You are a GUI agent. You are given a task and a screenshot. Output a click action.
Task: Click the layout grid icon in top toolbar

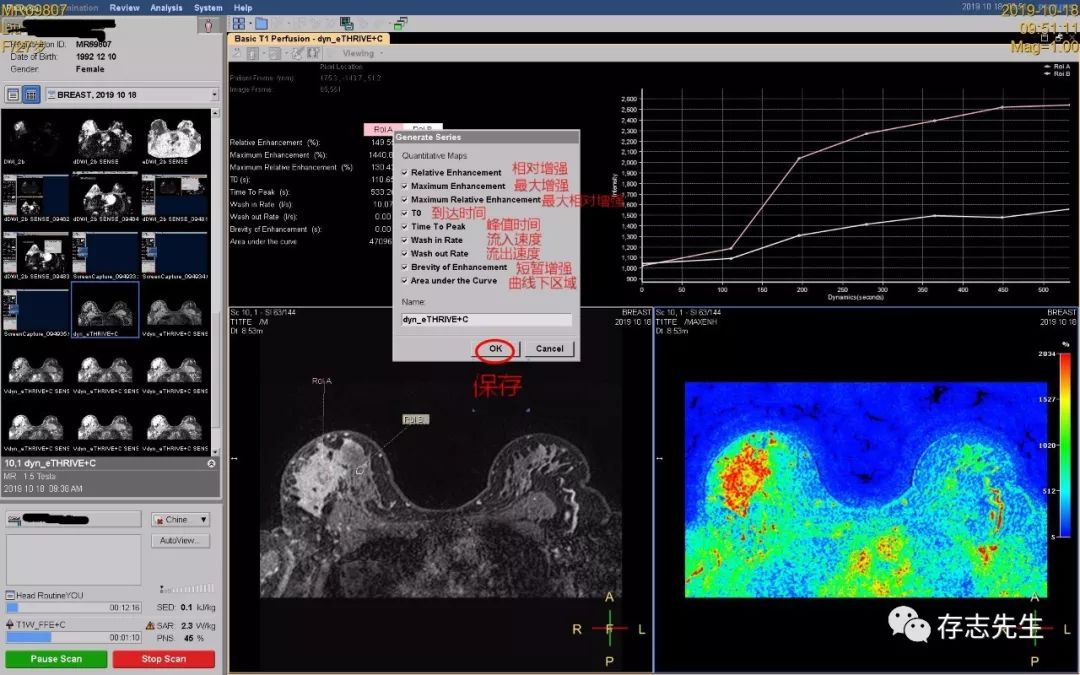(239, 23)
